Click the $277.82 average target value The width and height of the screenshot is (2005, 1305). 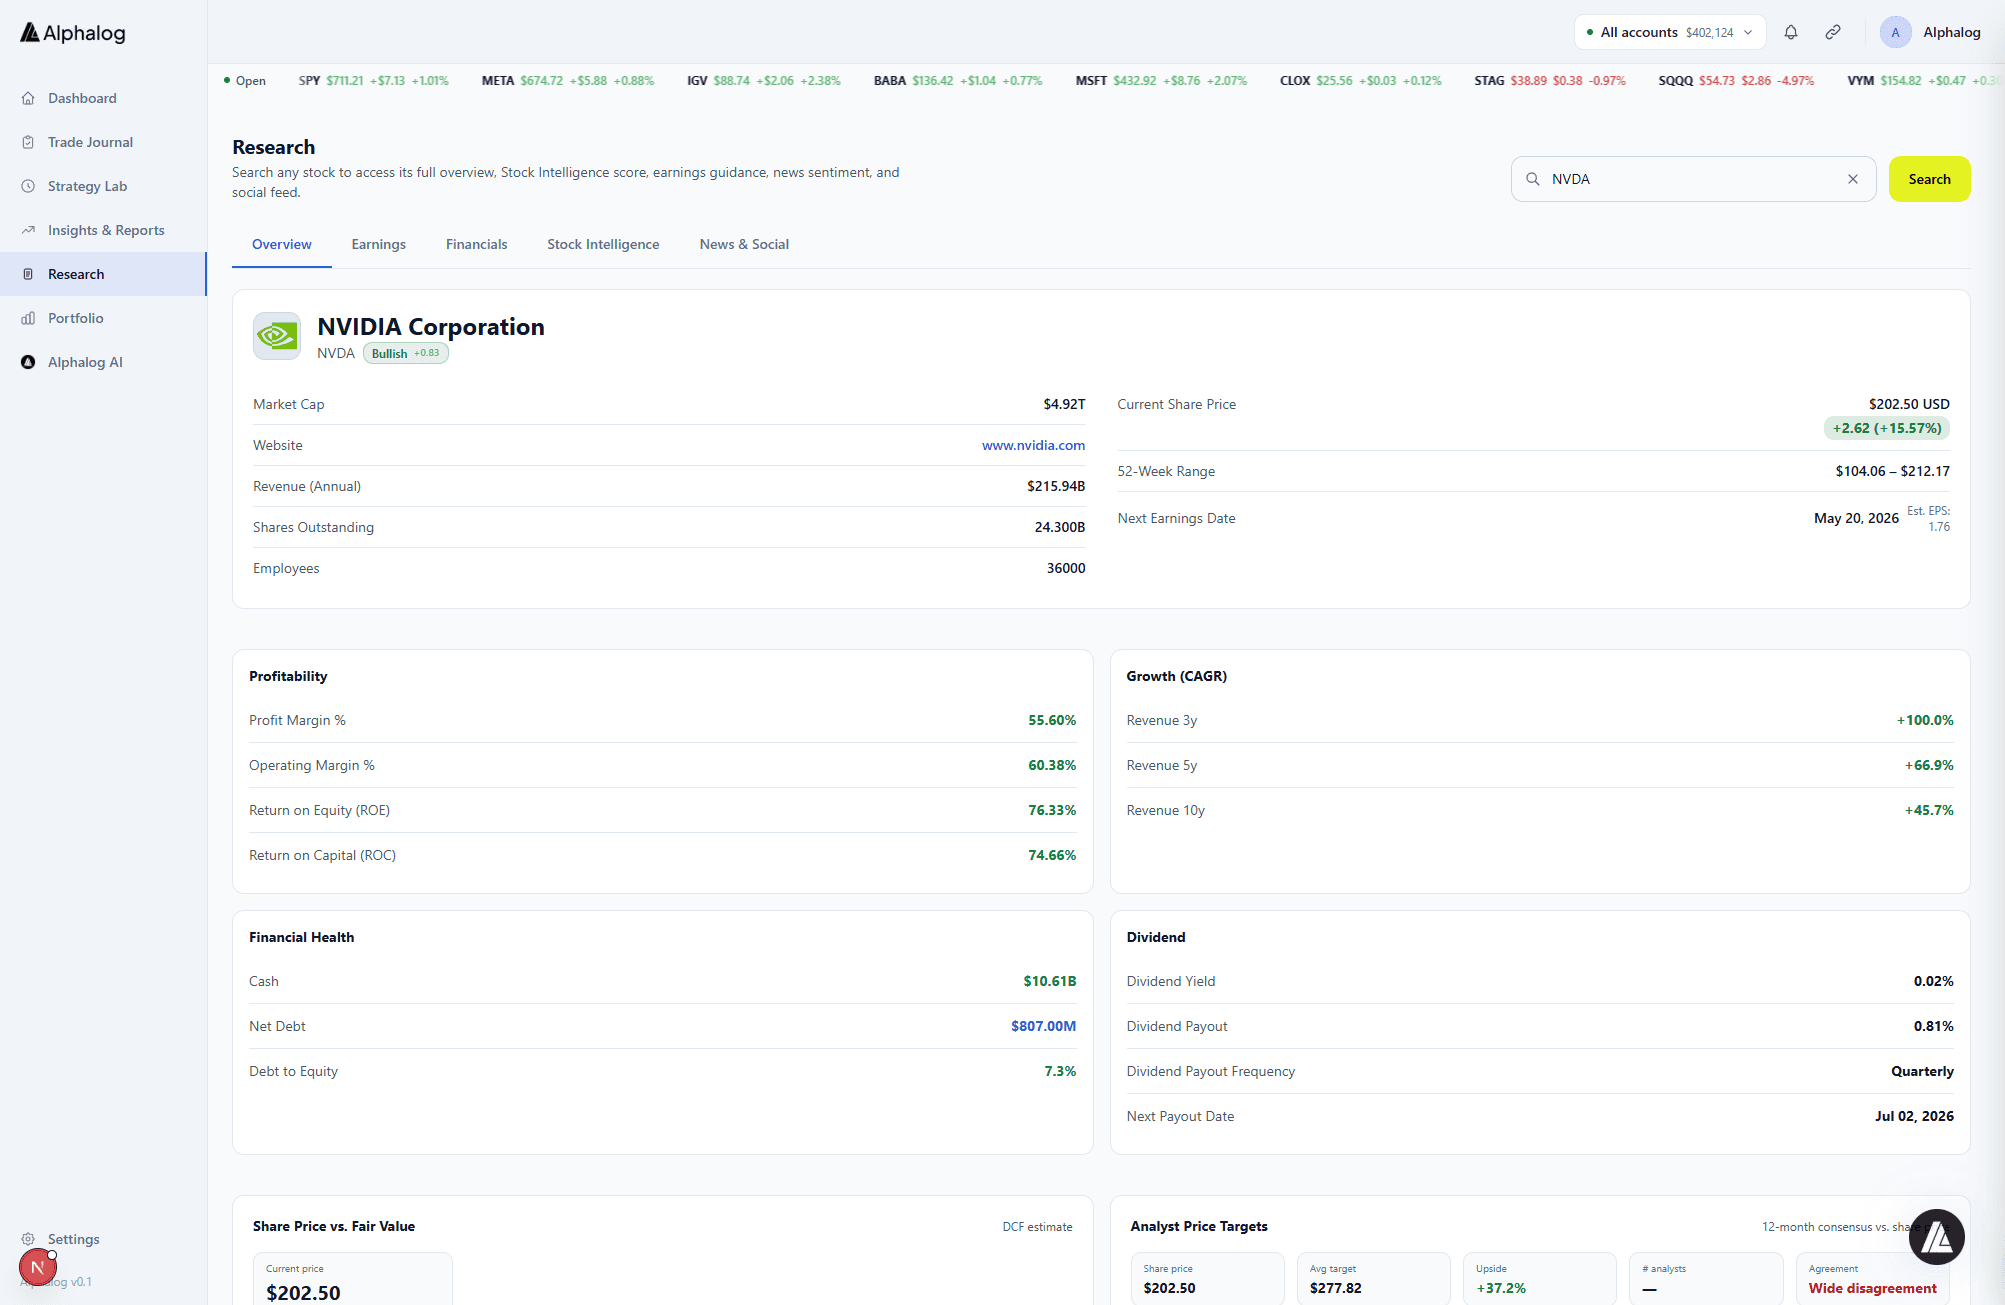pyautogui.click(x=1335, y=1288)
